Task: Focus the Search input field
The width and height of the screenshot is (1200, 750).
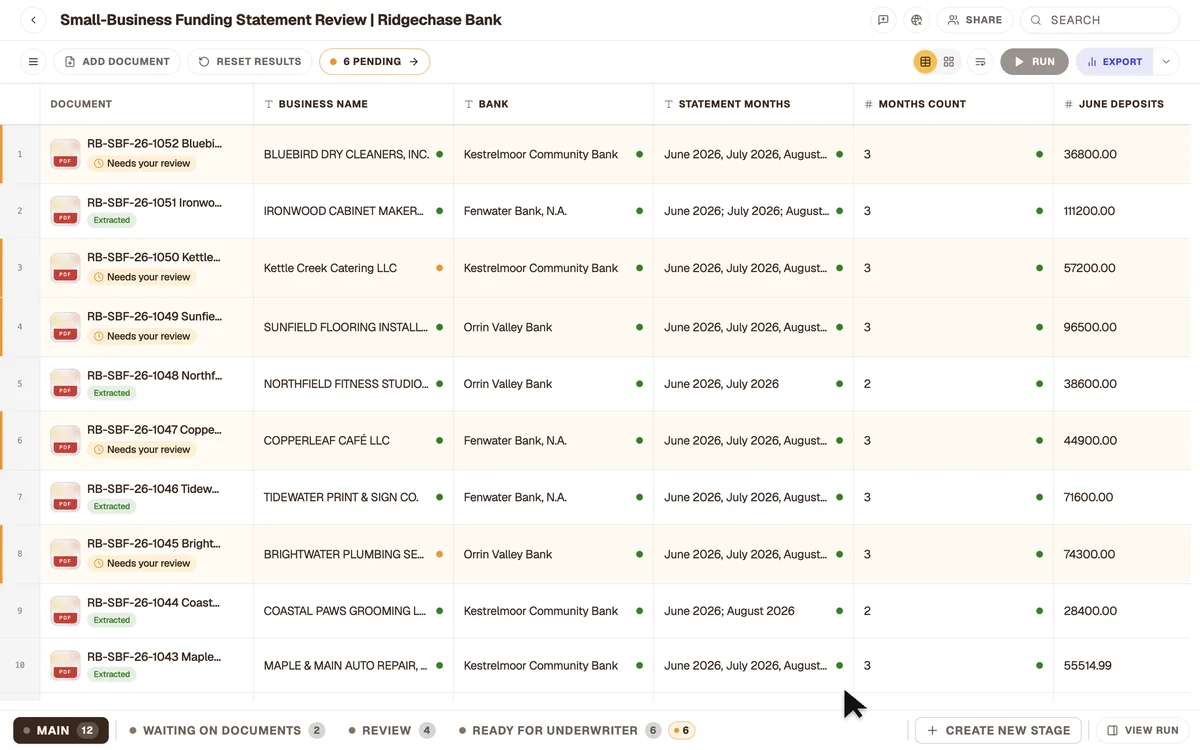Action: [1100, 20]
